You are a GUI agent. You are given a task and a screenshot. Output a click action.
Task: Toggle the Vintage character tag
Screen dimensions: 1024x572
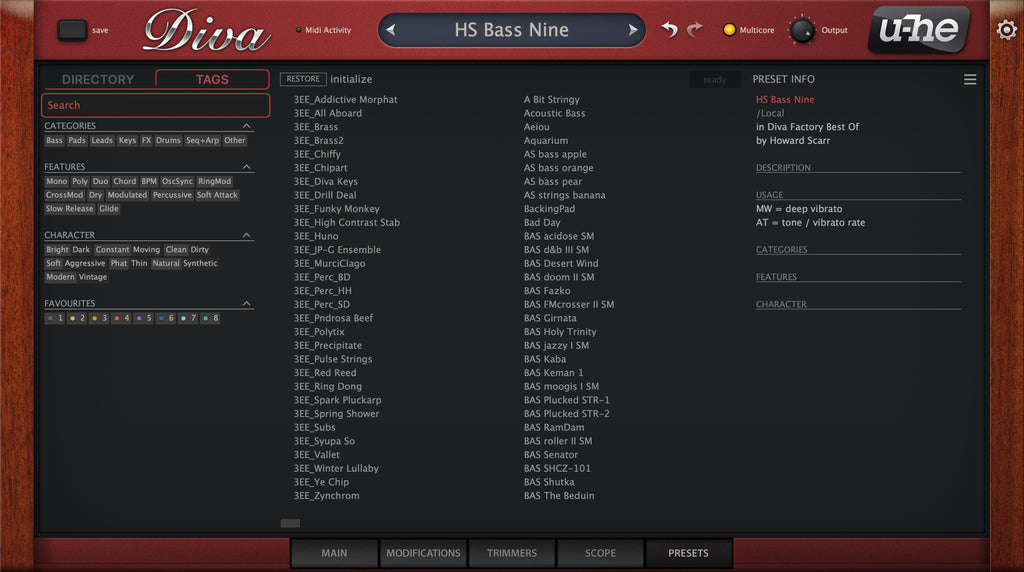[x=93, y=277]
